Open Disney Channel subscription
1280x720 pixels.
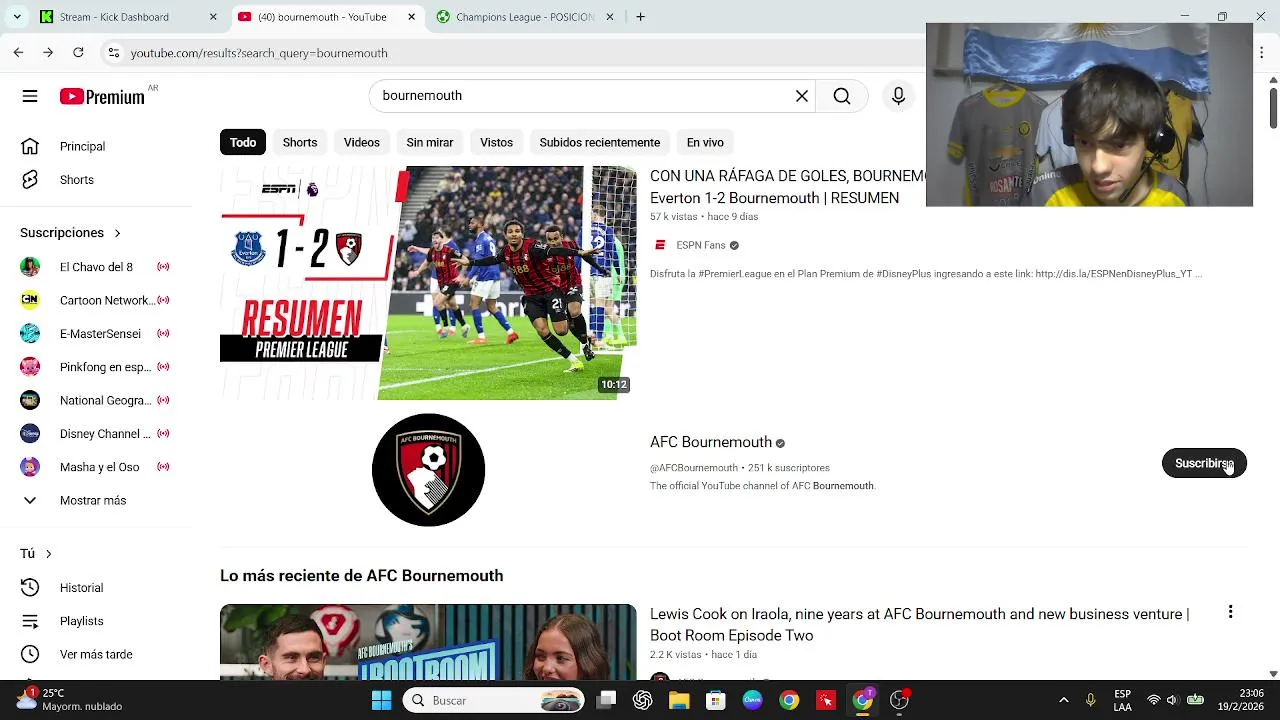(x=95, y=434)
